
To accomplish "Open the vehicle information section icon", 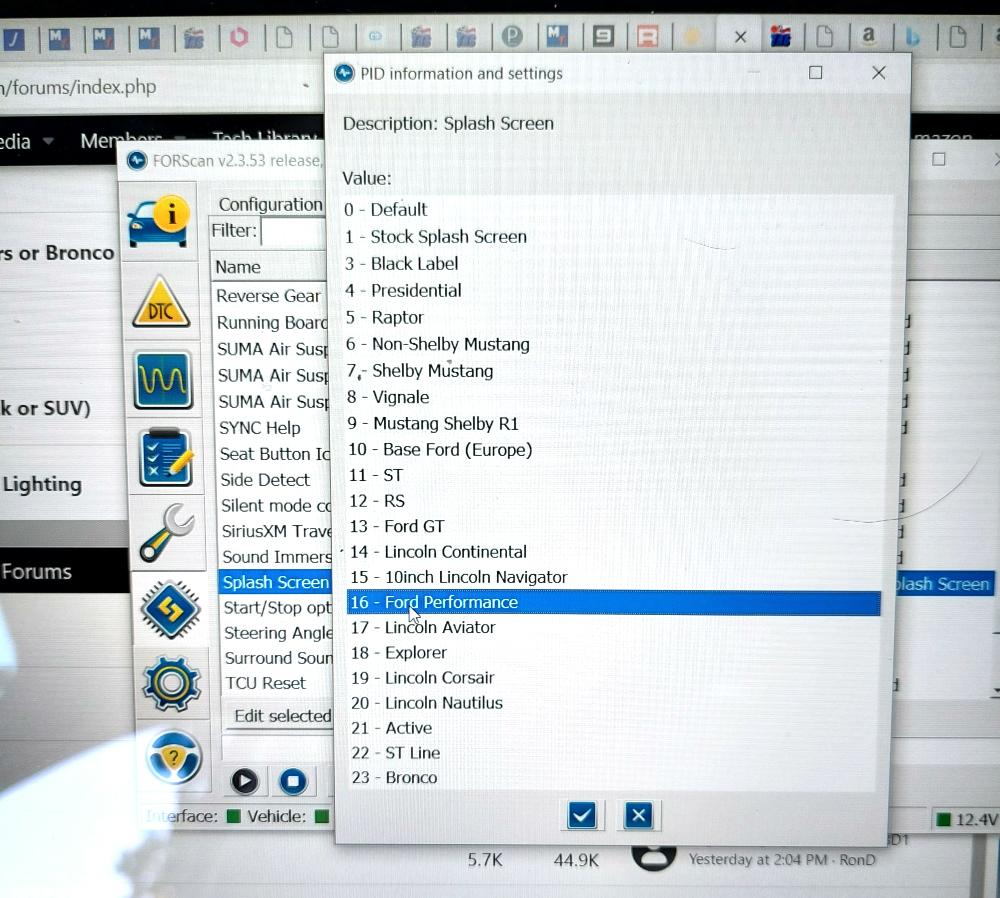I will pyautogui.click(x=158, y=218).
